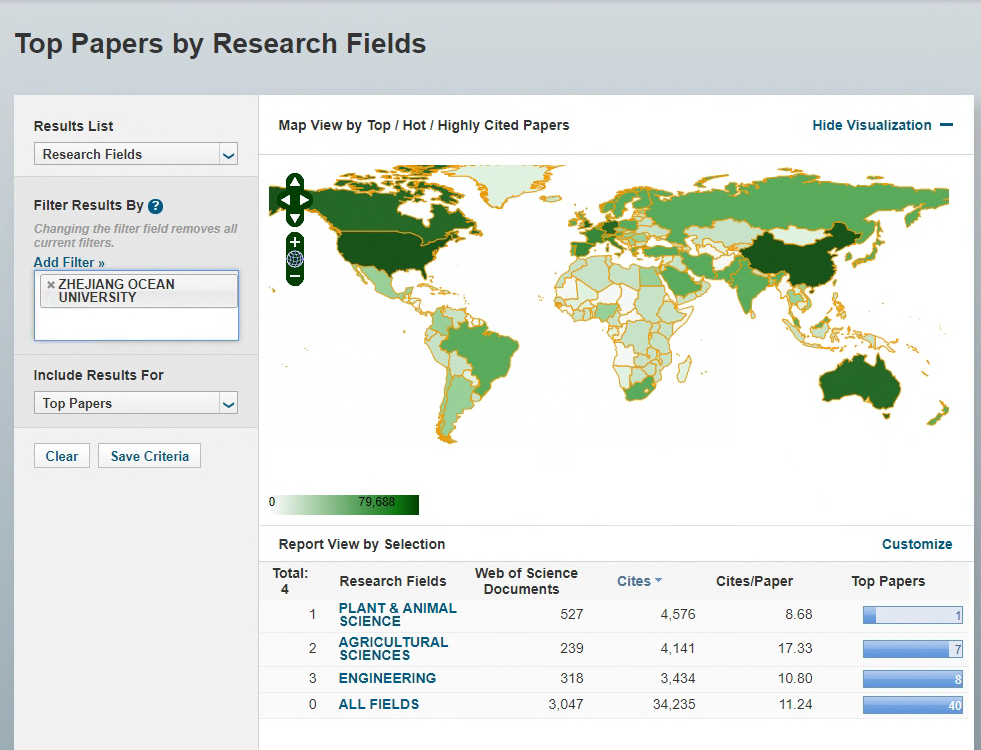Collapse the map via Hide Visualization
The image size is (981, 750).
click(x=882, y=125)
